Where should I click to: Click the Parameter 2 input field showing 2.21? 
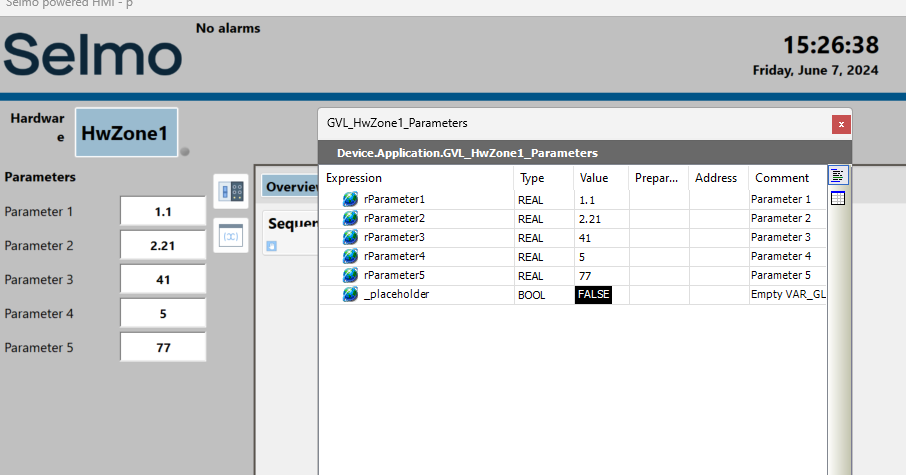pyautogui.click(x=163, y=245)
